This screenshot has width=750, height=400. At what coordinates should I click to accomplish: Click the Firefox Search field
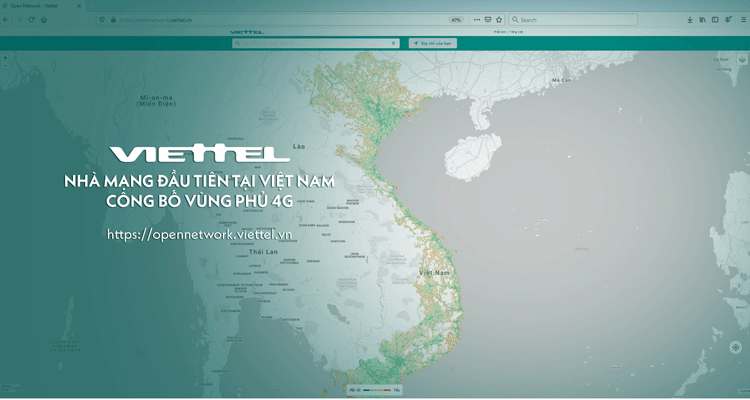(x=573, y=20)
